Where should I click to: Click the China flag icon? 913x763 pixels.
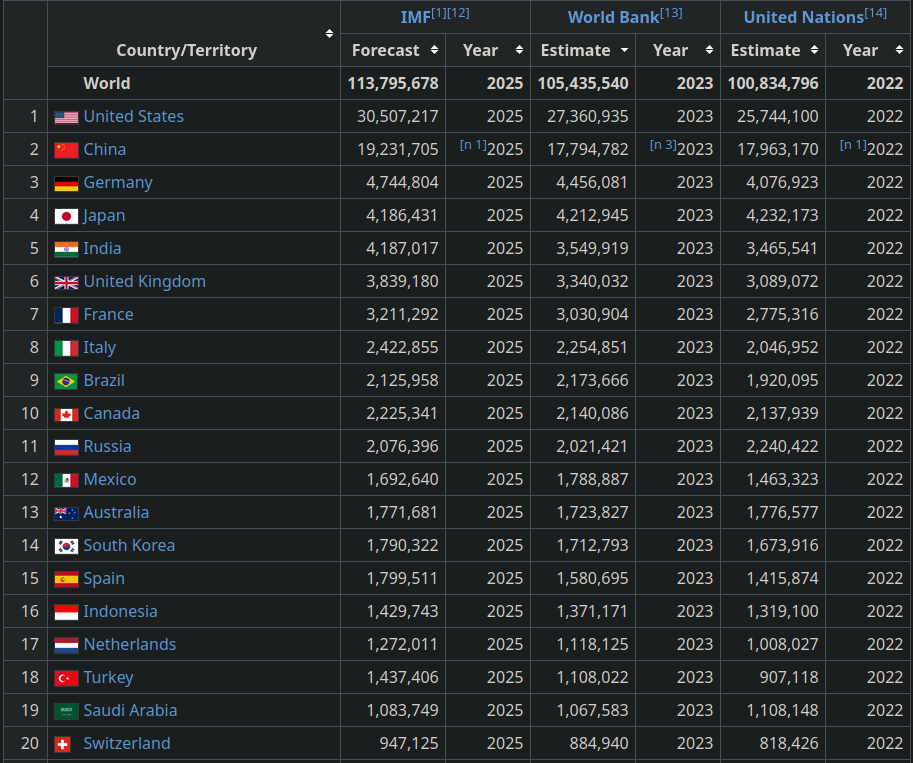click(66, 150)
